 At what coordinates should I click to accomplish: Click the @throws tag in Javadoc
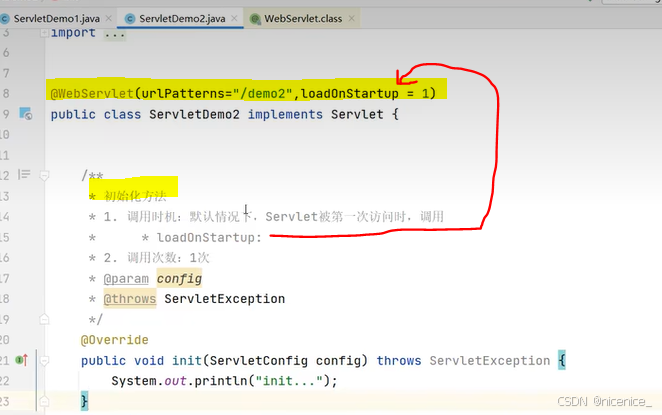(130, 299)
